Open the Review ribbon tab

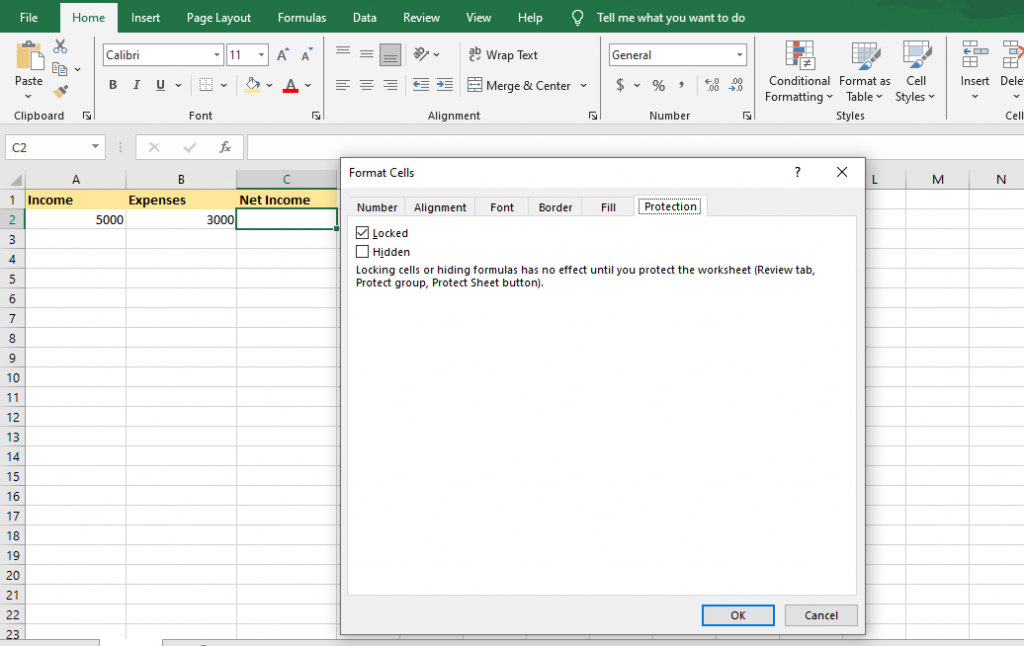click(x=421, y=18)
